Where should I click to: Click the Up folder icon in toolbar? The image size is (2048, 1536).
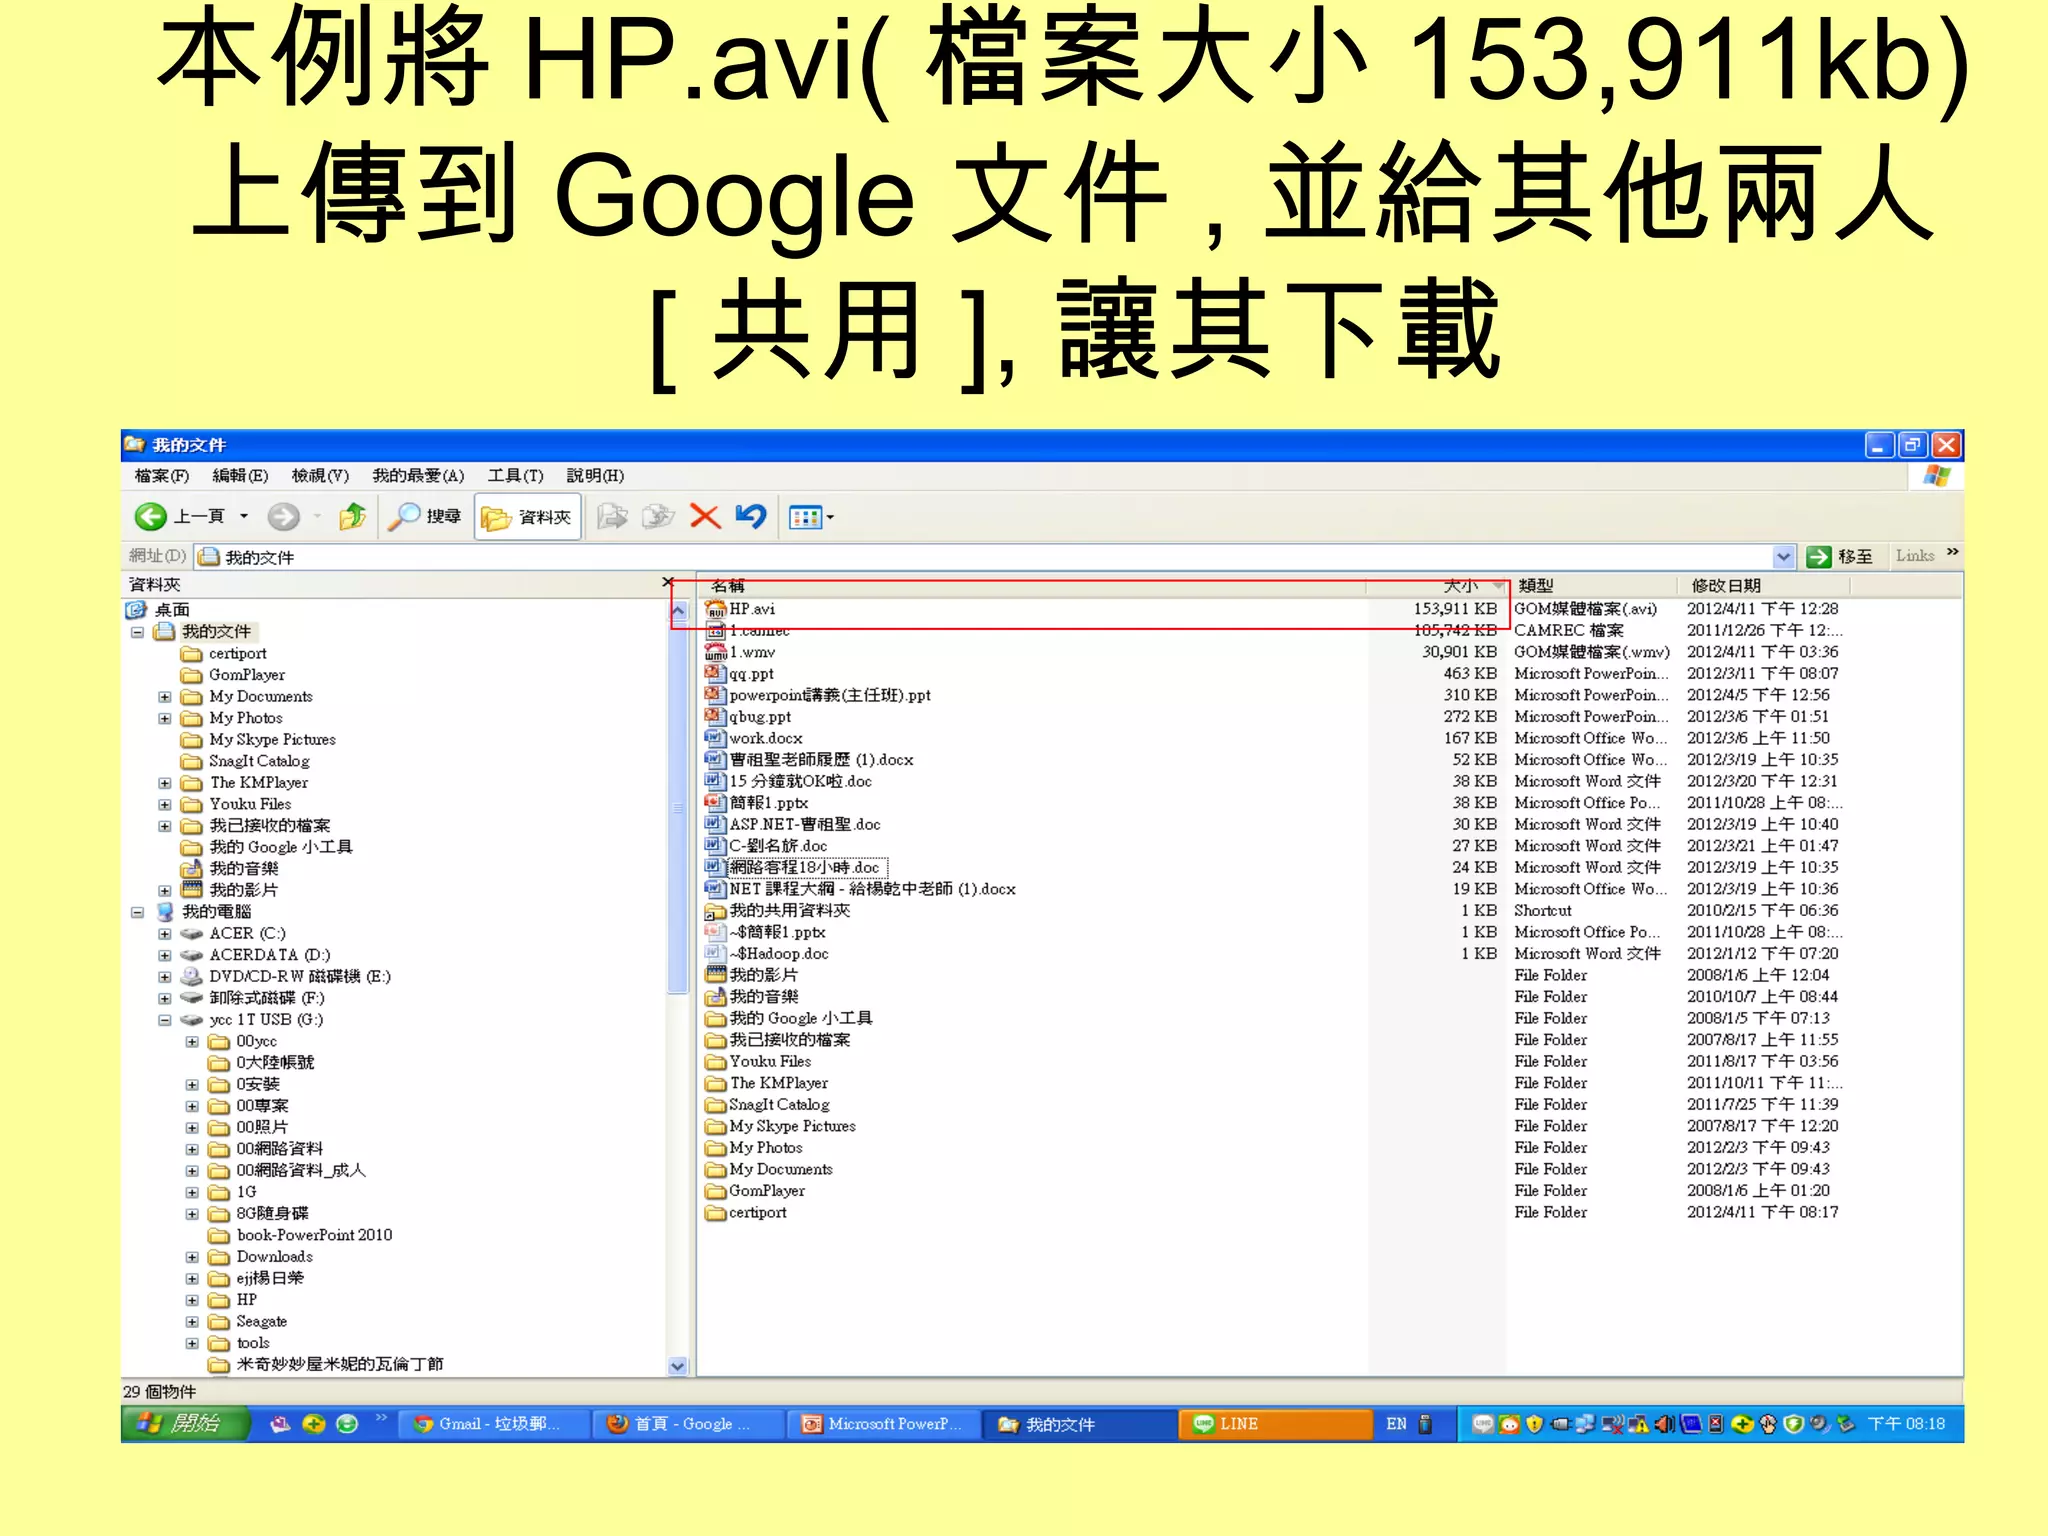pyautogui.click(x=352, y=517)
